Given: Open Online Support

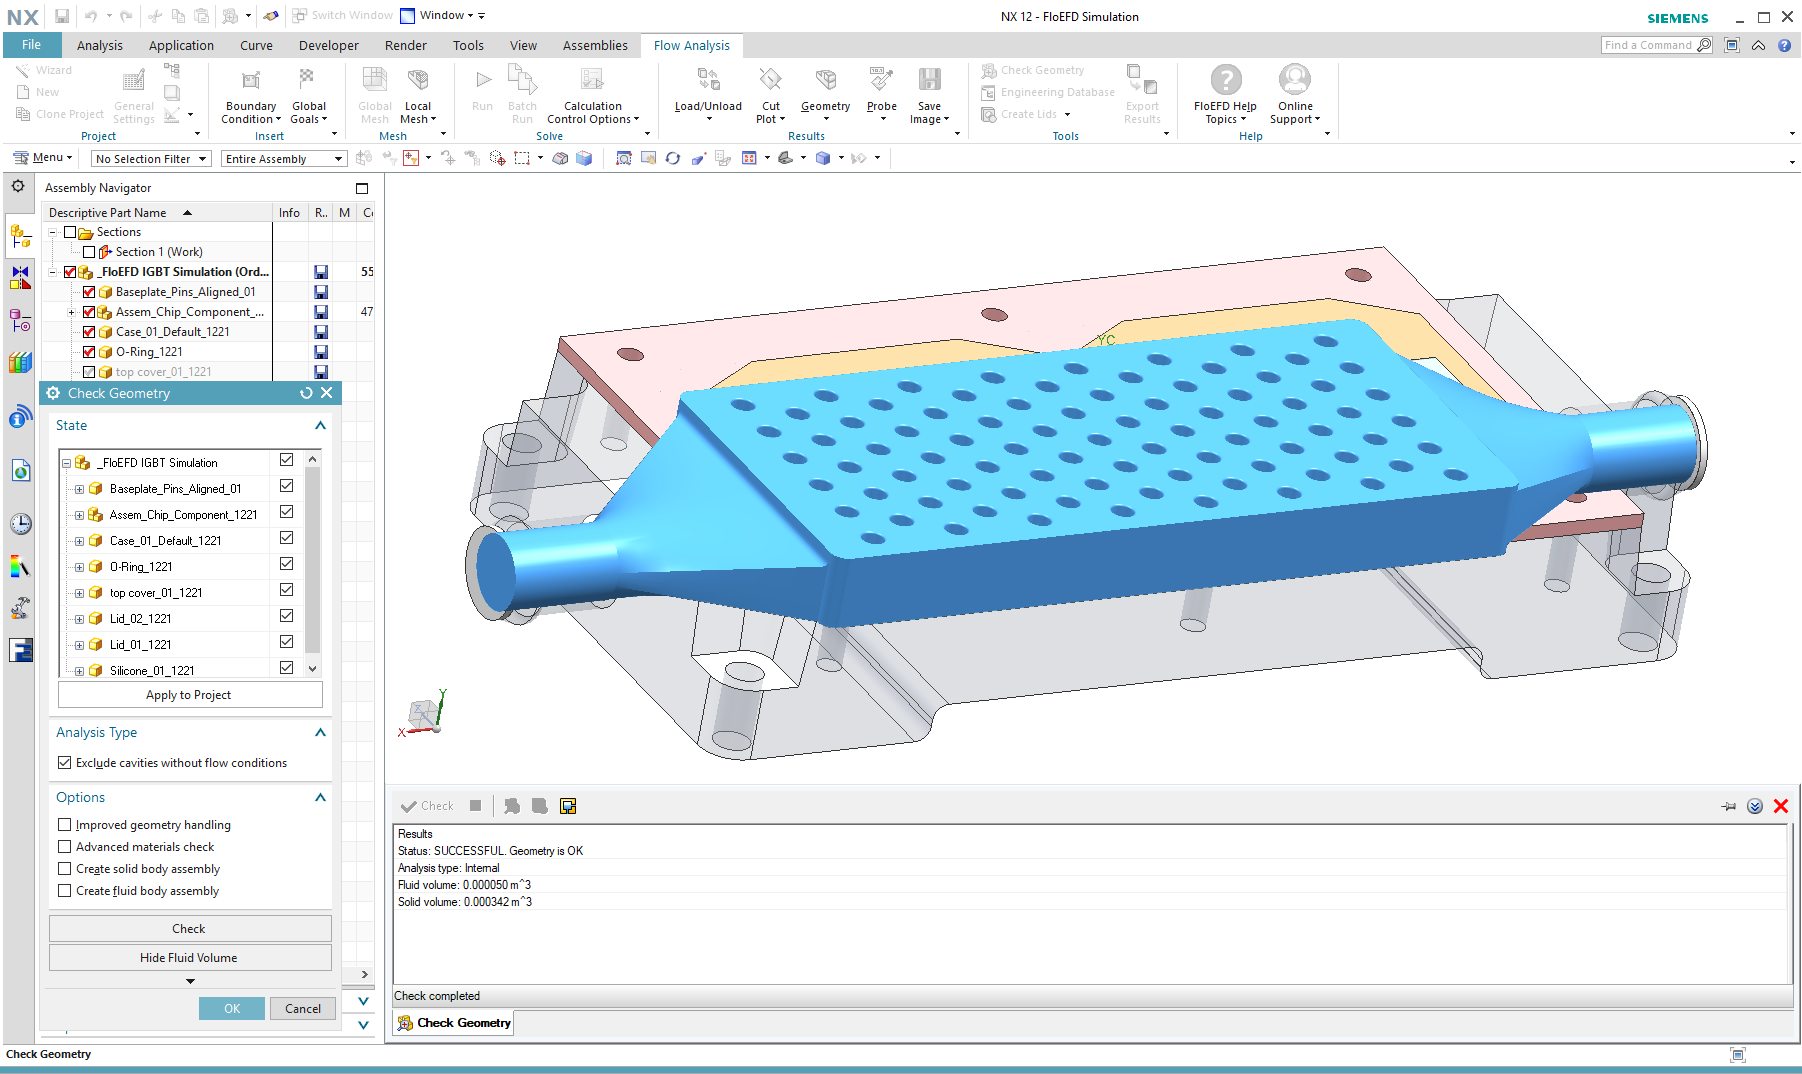Looking at the screenshot, I should (1295, 97).
